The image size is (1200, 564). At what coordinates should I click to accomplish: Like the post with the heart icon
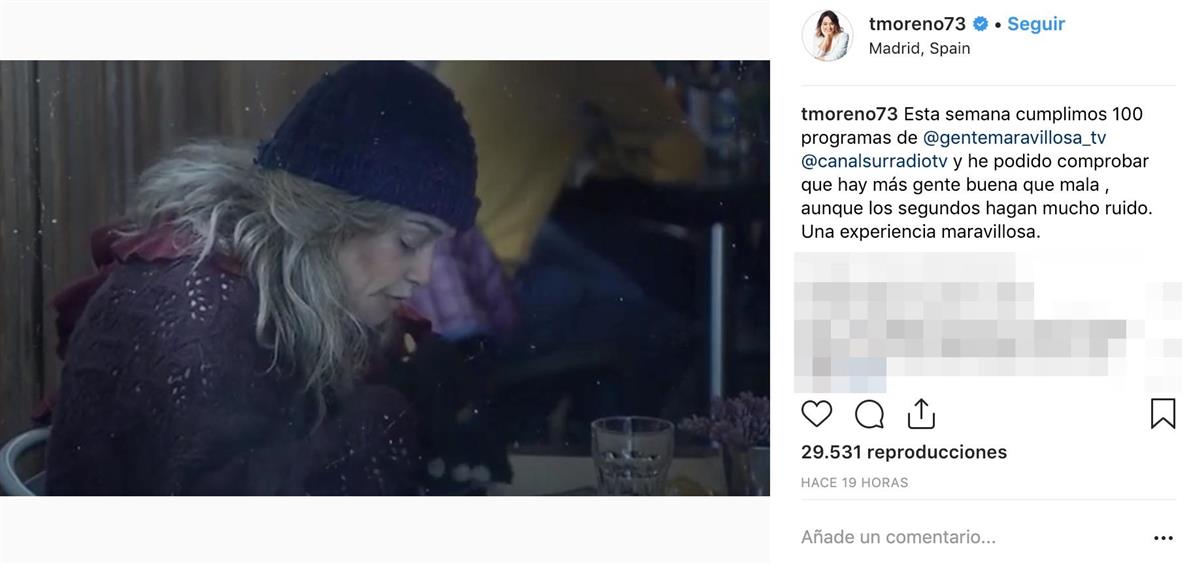(x=817, y=414)
